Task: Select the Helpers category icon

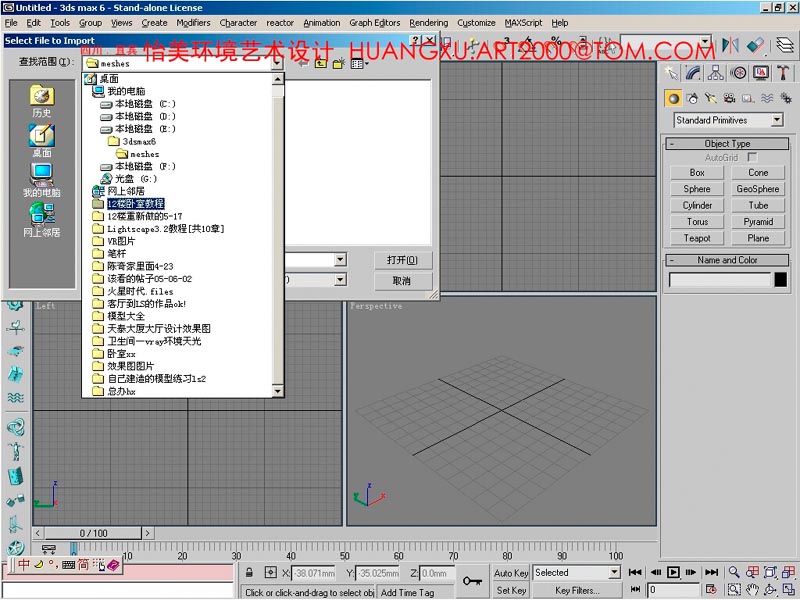Action: click(748, 98)
